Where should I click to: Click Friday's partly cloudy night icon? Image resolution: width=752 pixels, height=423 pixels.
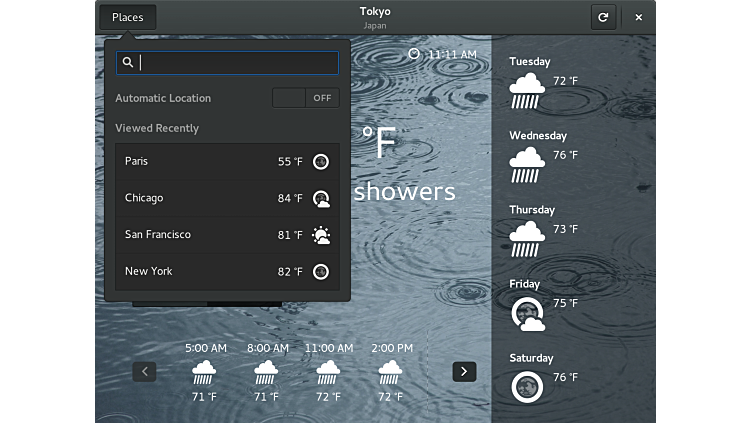click(527, 313)
